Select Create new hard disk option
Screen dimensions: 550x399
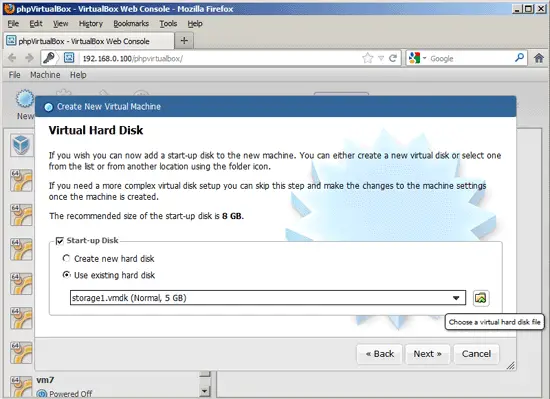pos(66,258)
